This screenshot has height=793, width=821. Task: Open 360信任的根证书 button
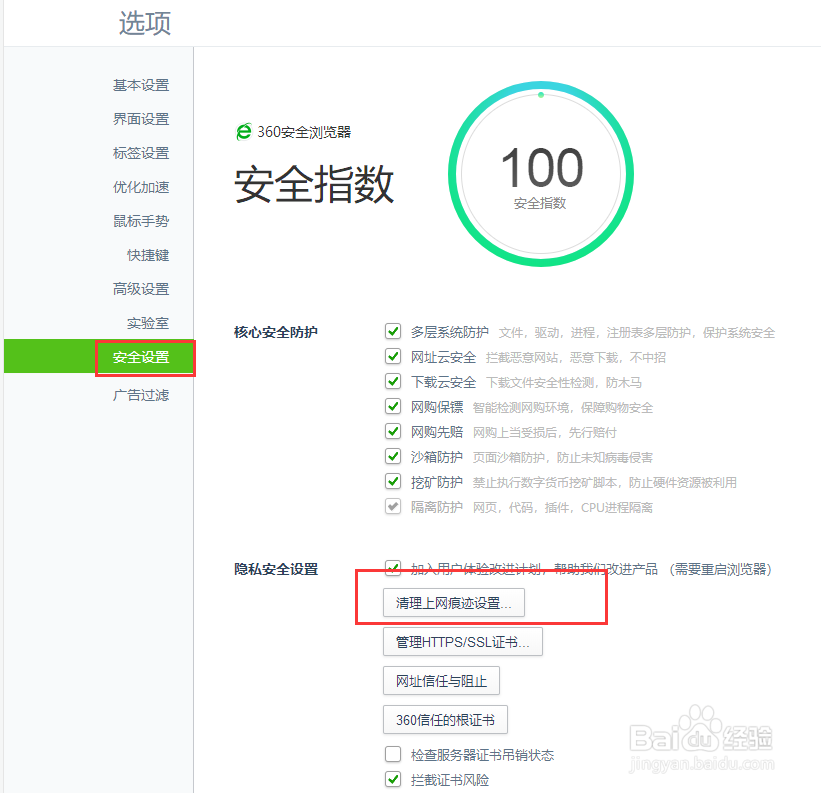[x=445, y=720]
